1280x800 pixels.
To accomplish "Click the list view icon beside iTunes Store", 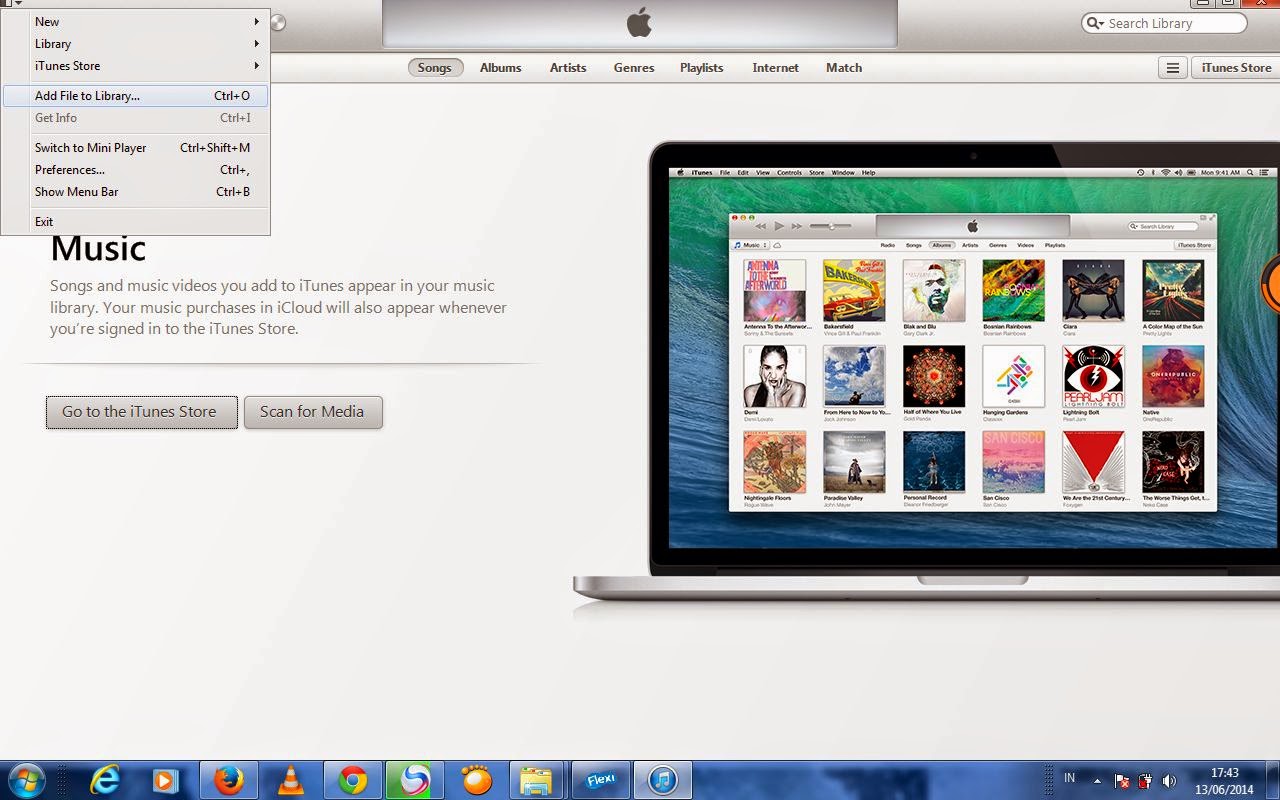I will click(1173, 68).
